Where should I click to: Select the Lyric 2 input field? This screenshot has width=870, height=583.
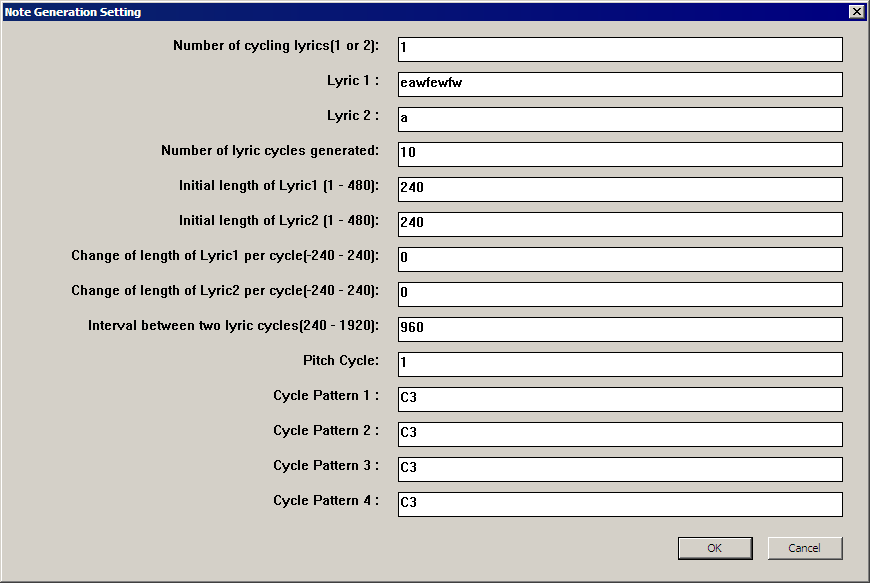(620, 119)
